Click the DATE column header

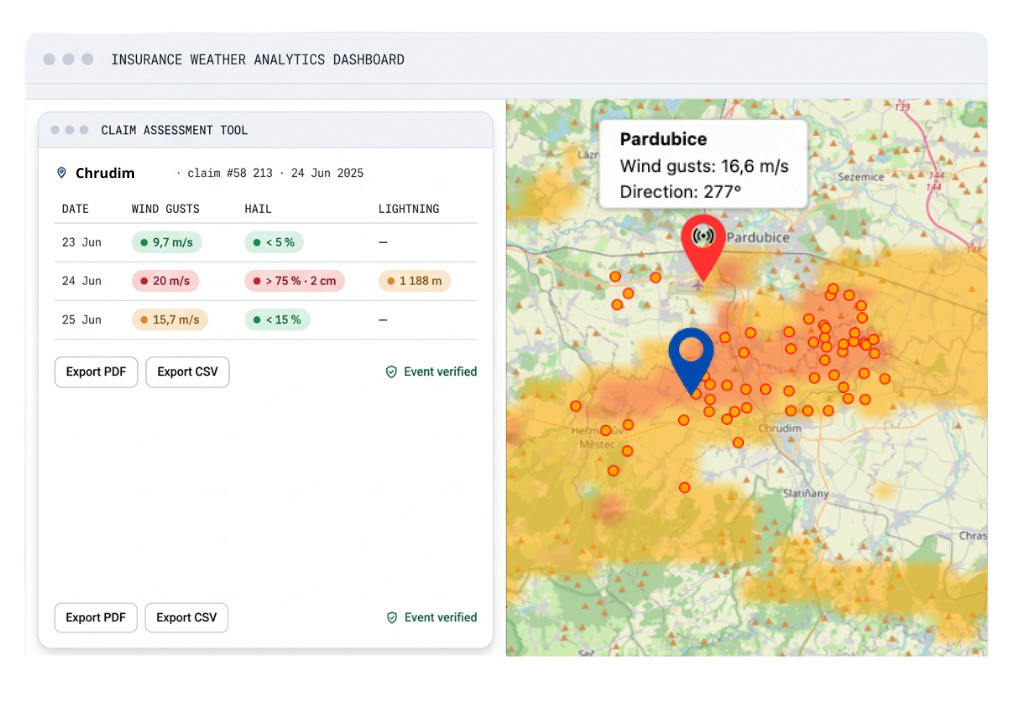coord(75,209)
